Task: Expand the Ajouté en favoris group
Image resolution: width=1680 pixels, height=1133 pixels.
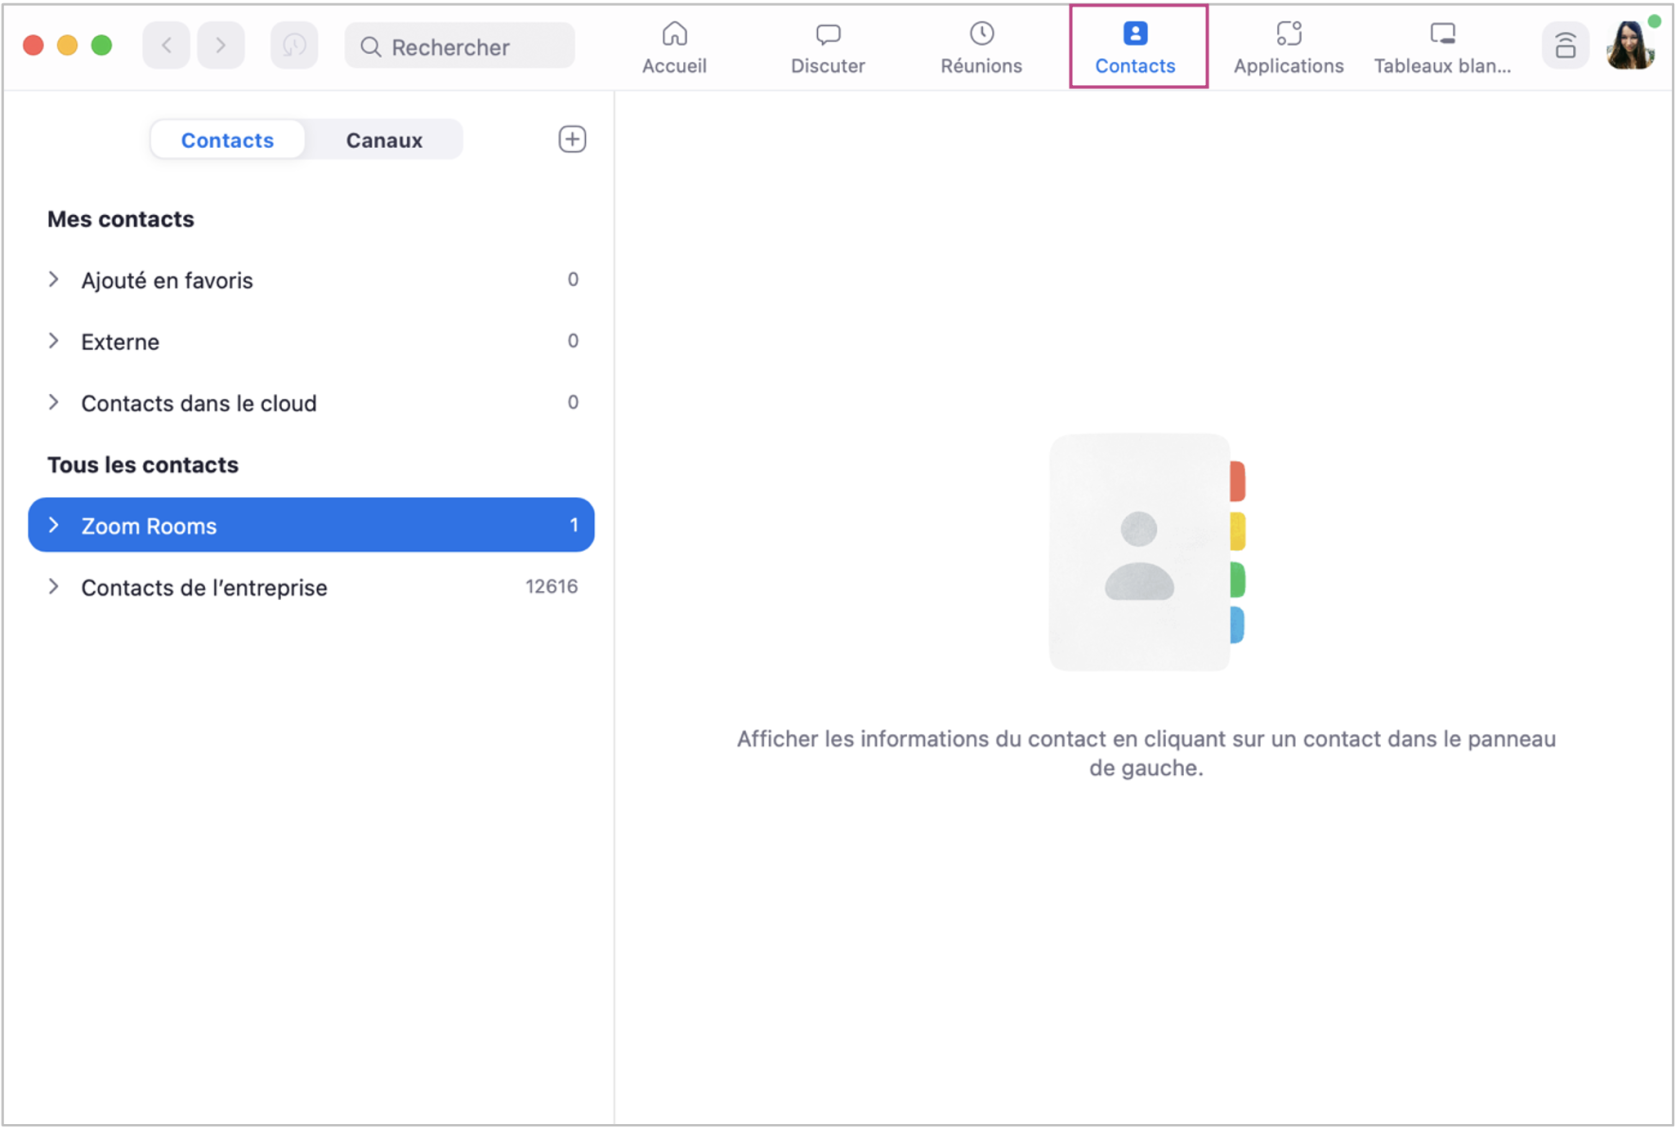Action: pyautogui.click(x=54, y=280)
